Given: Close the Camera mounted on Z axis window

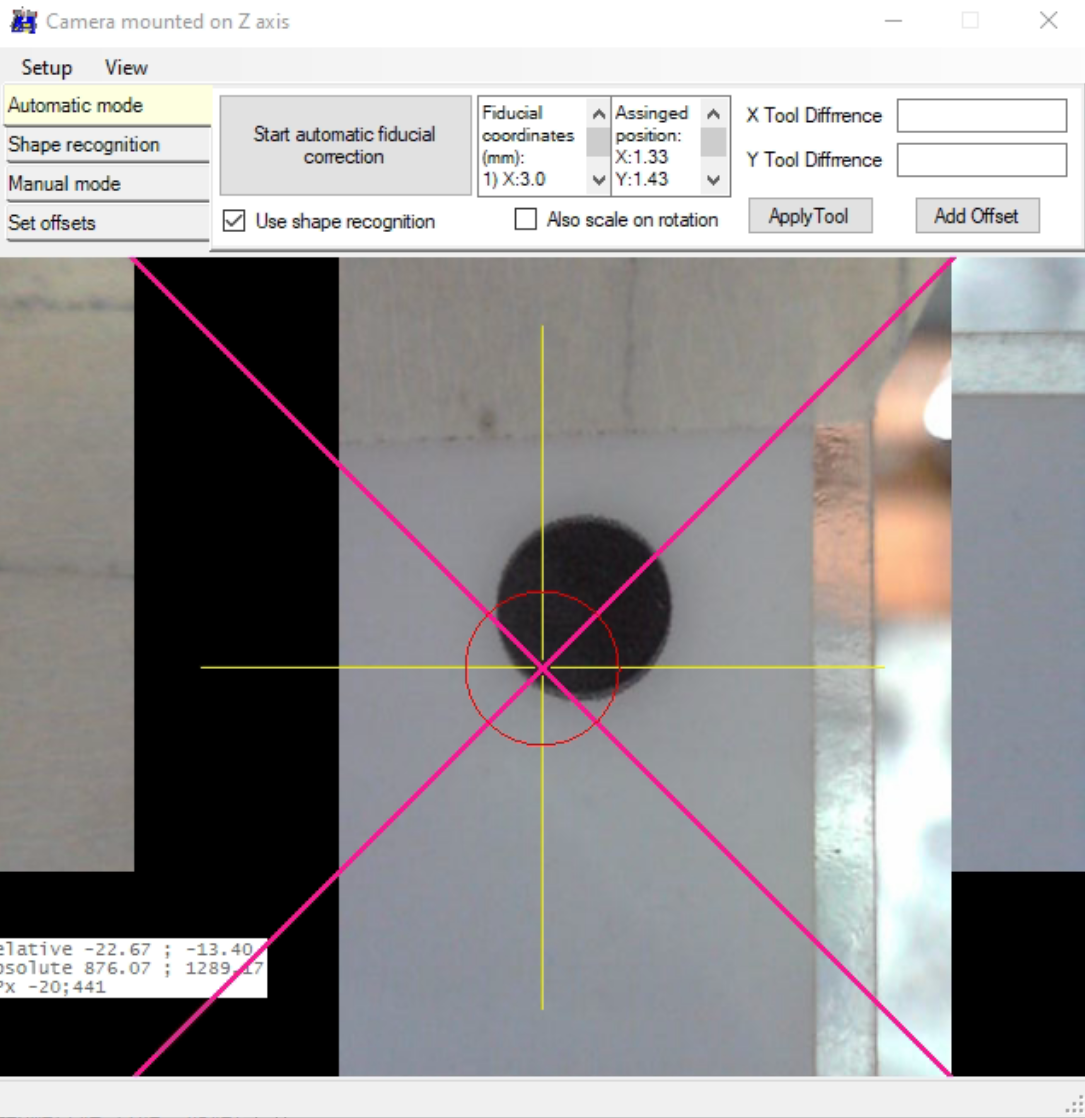Looking at the screenshot, I should (x=1048, y=21).
